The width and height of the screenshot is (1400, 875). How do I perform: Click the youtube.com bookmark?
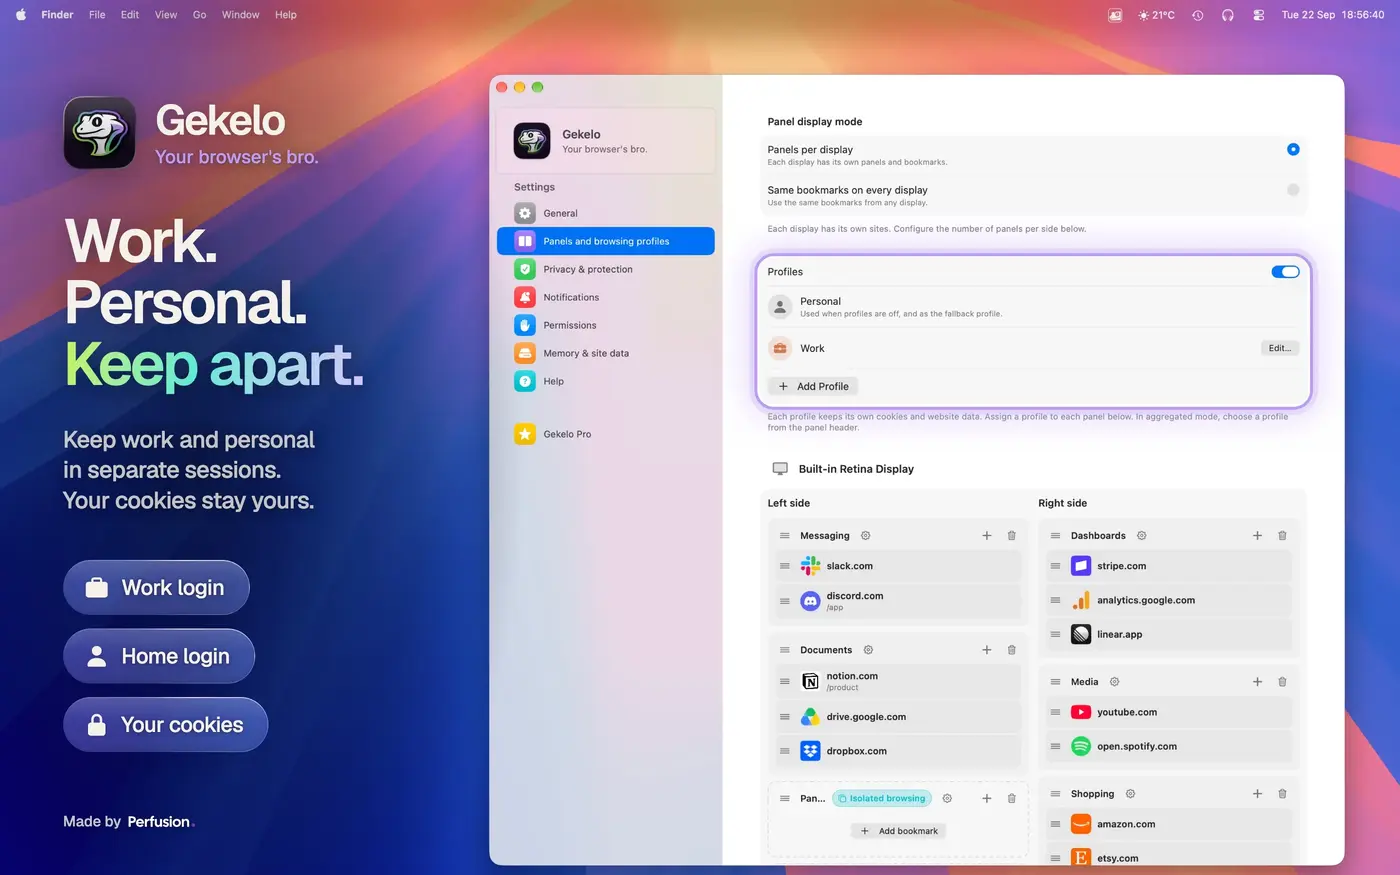1168,712
